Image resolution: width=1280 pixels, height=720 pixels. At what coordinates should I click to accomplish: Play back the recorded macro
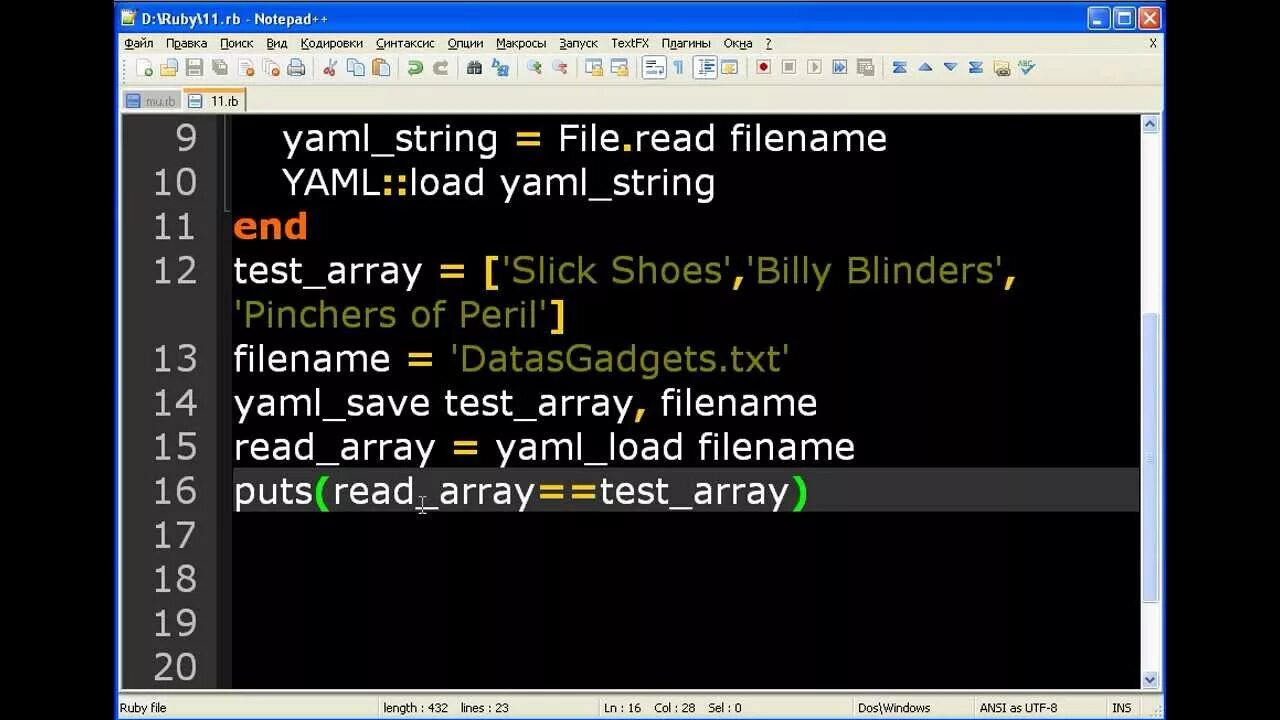point(814,68)
